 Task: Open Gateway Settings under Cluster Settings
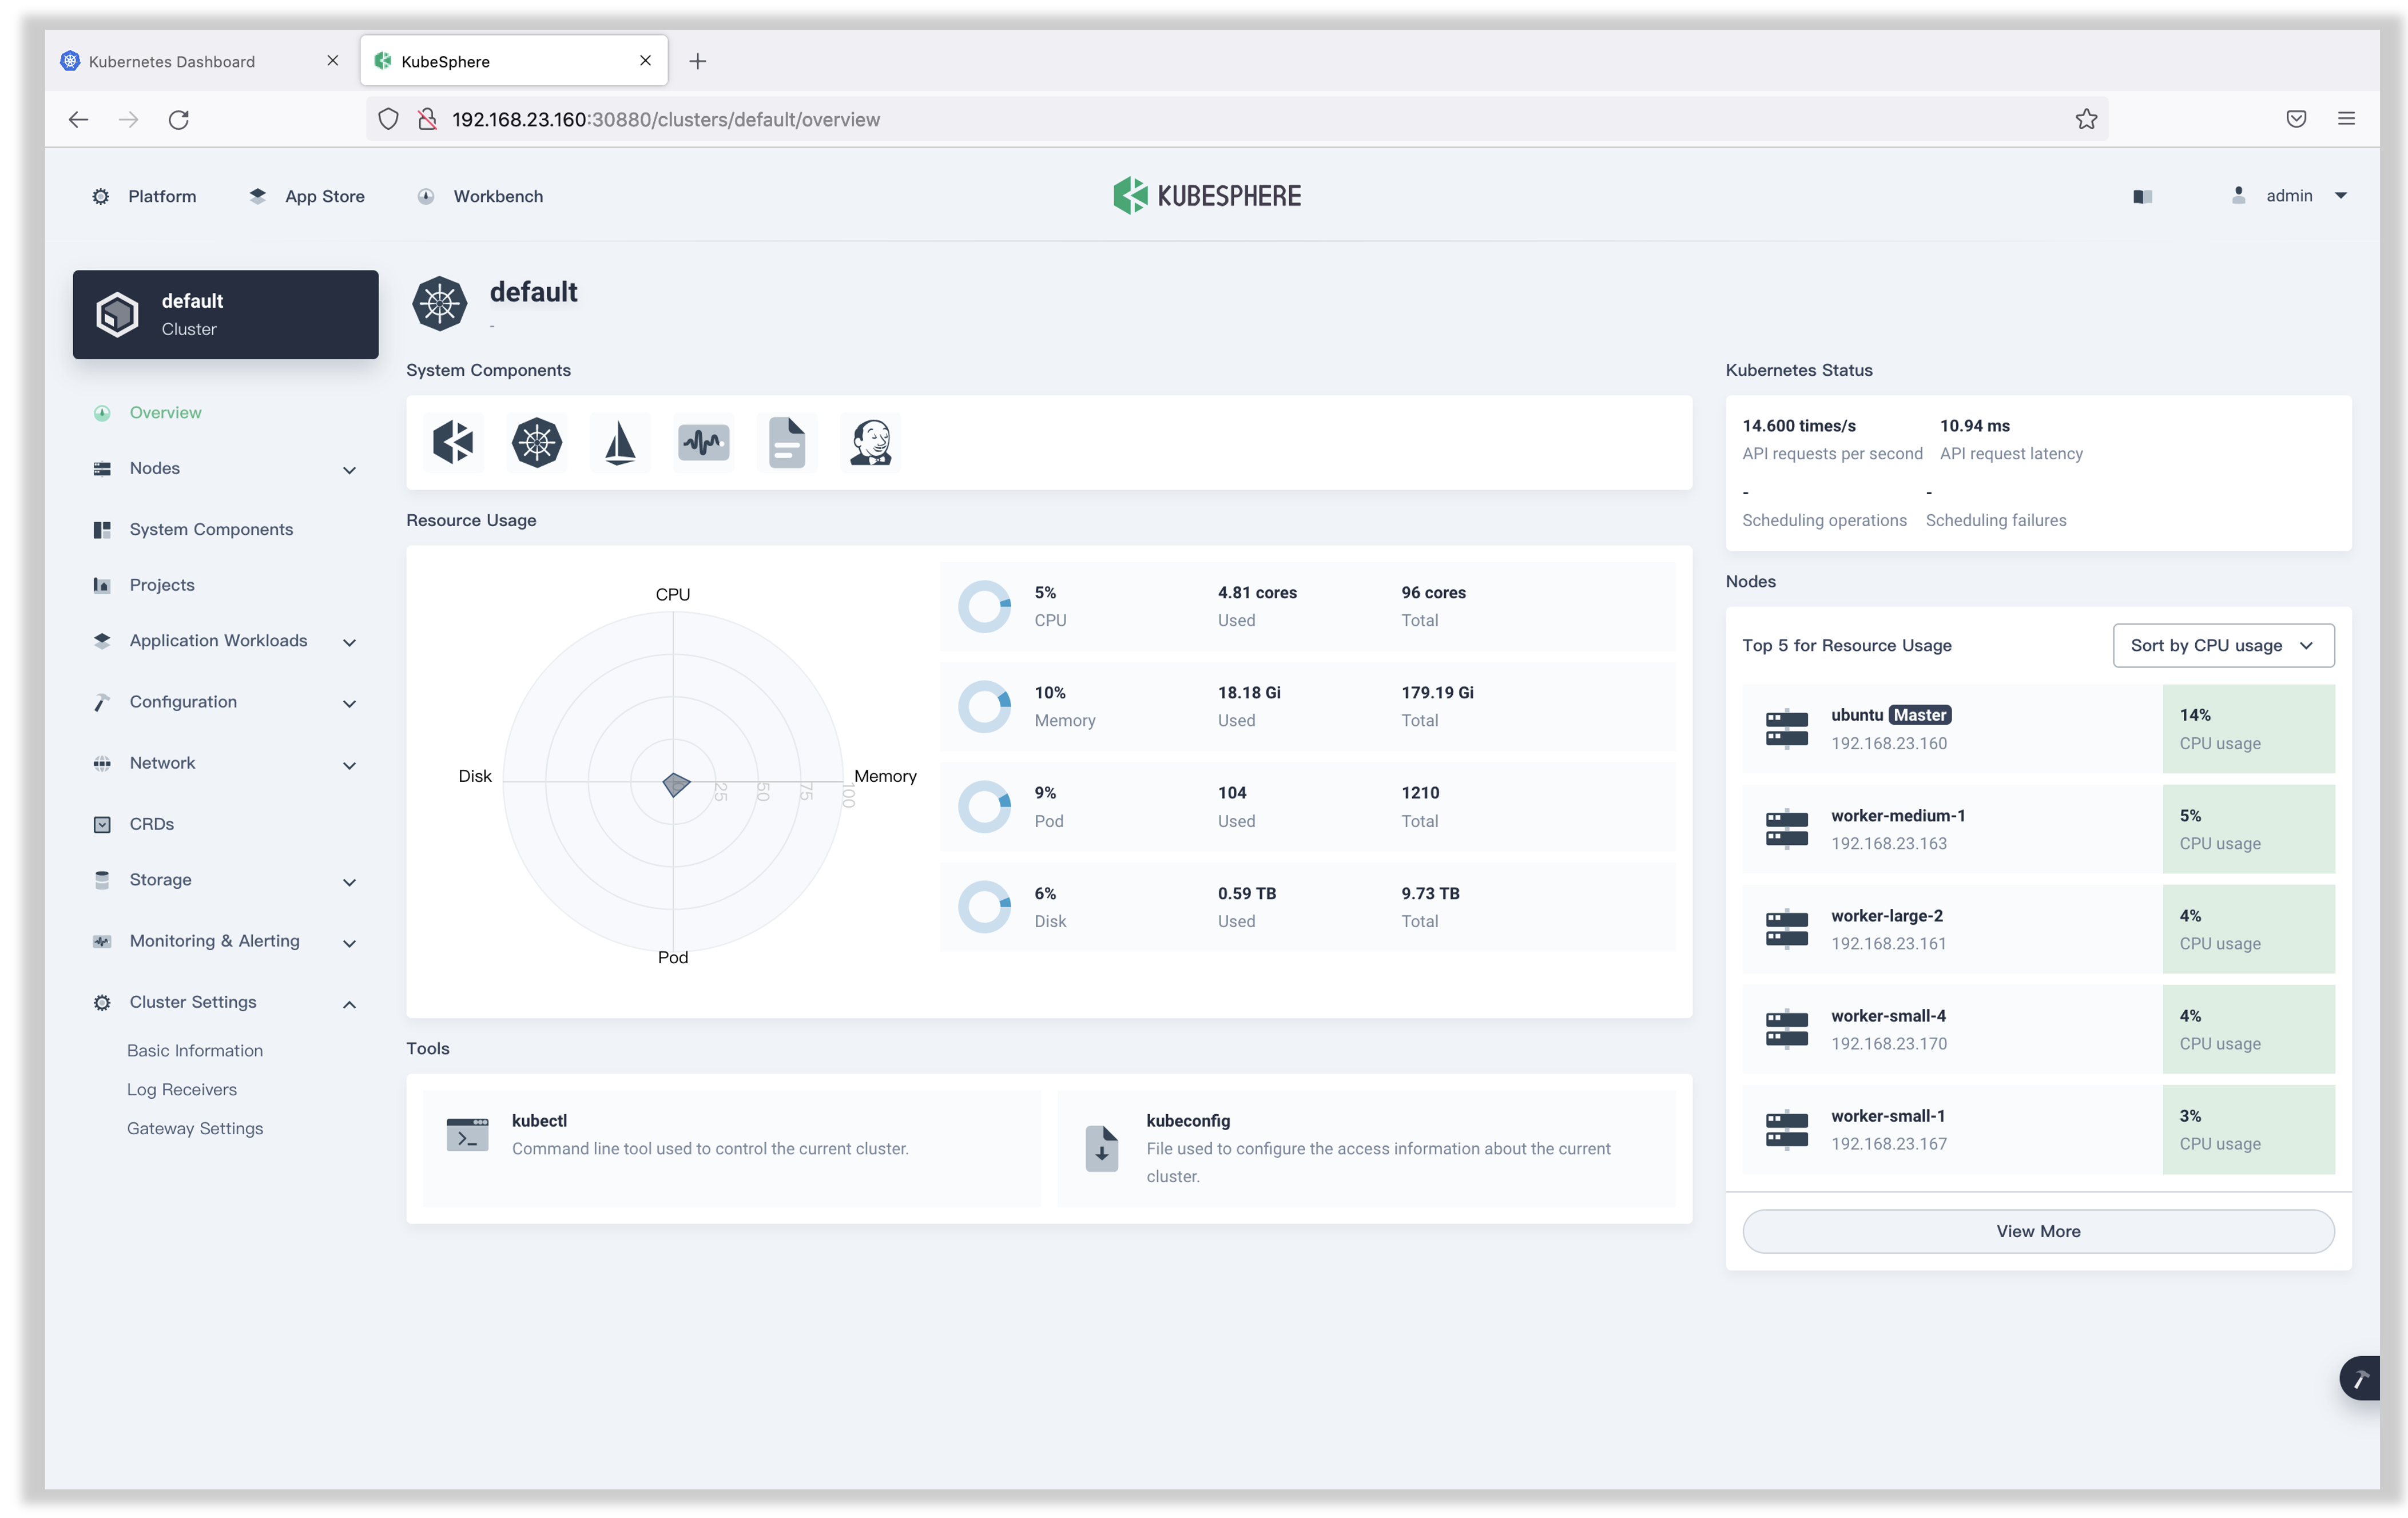click(195, 1129)
